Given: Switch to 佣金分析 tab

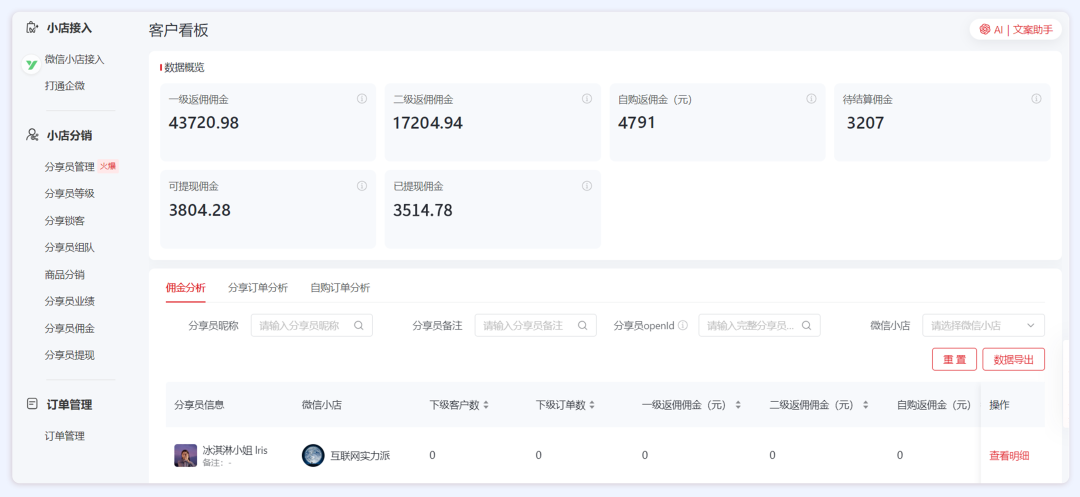Looking at the screenshot, I should pos(185,288).
